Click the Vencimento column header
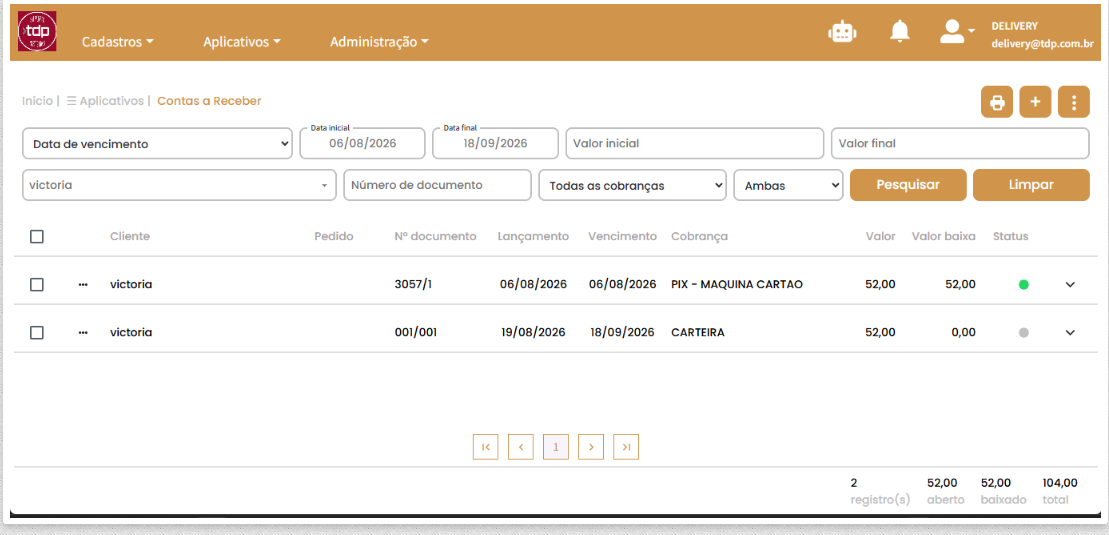 [622, 236]
